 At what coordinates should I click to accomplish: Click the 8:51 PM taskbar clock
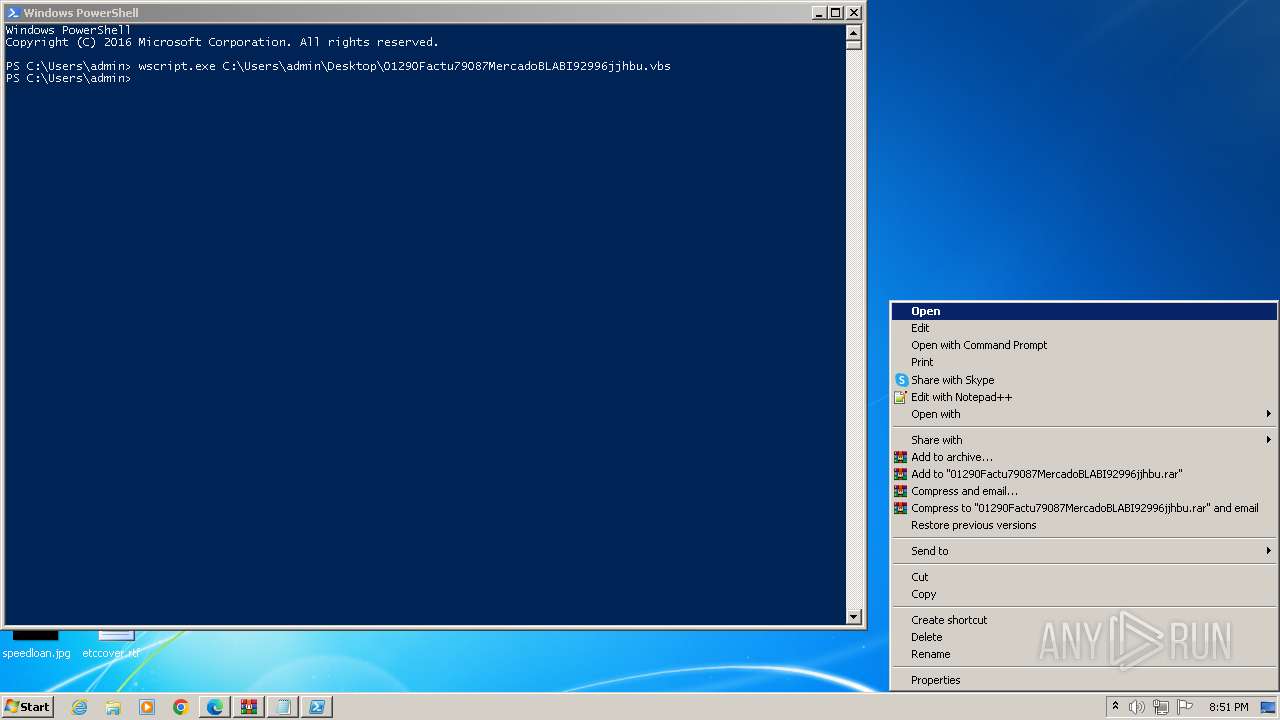(1228, 707)
